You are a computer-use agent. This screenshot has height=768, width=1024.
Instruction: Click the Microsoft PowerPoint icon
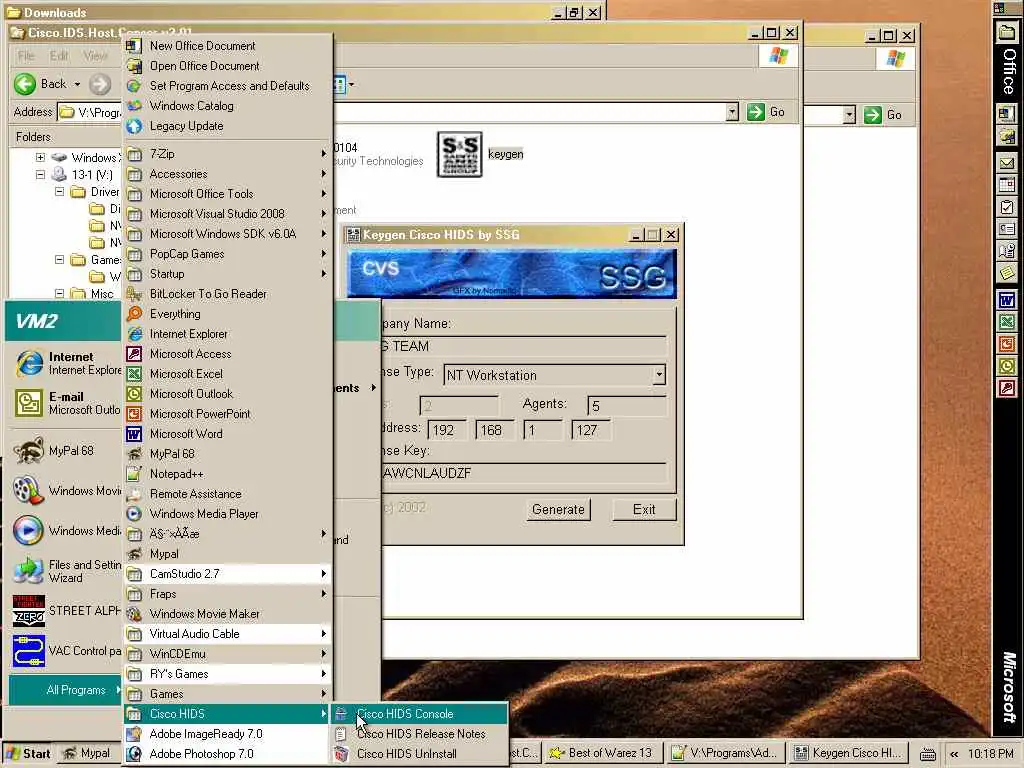134,414
